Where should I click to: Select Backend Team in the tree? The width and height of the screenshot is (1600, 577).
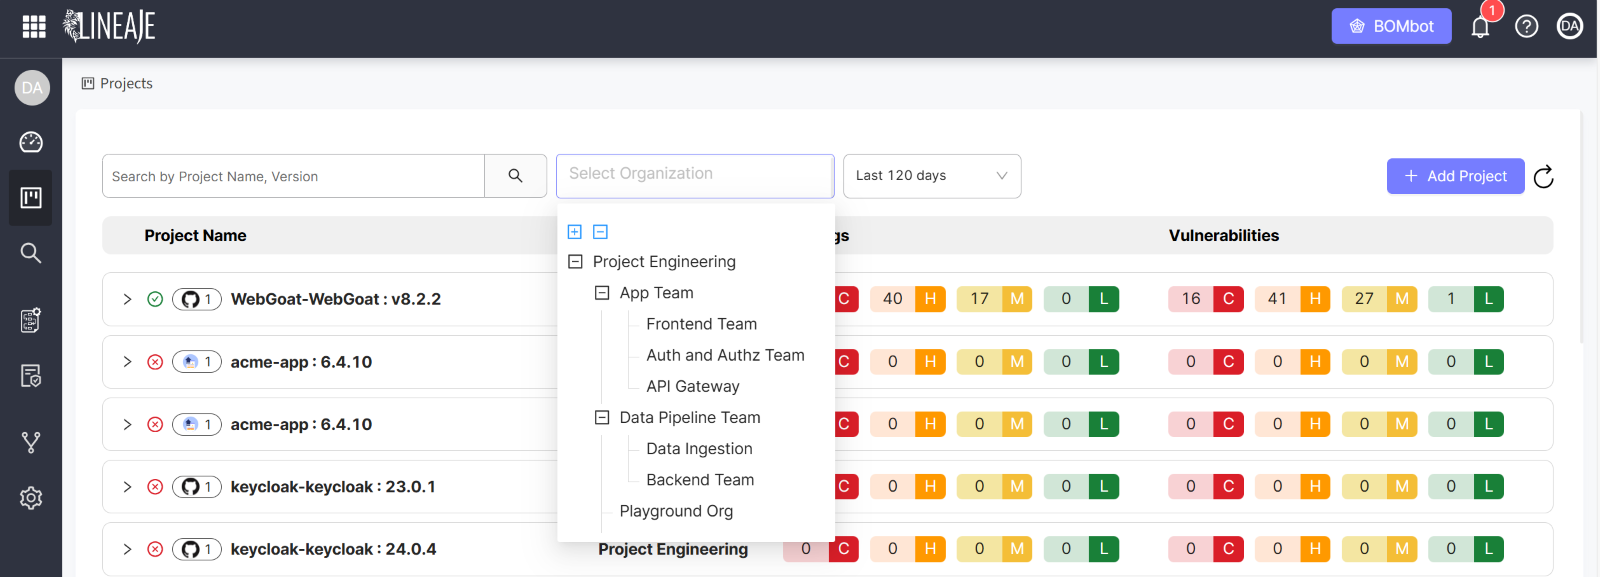(700, 480)
